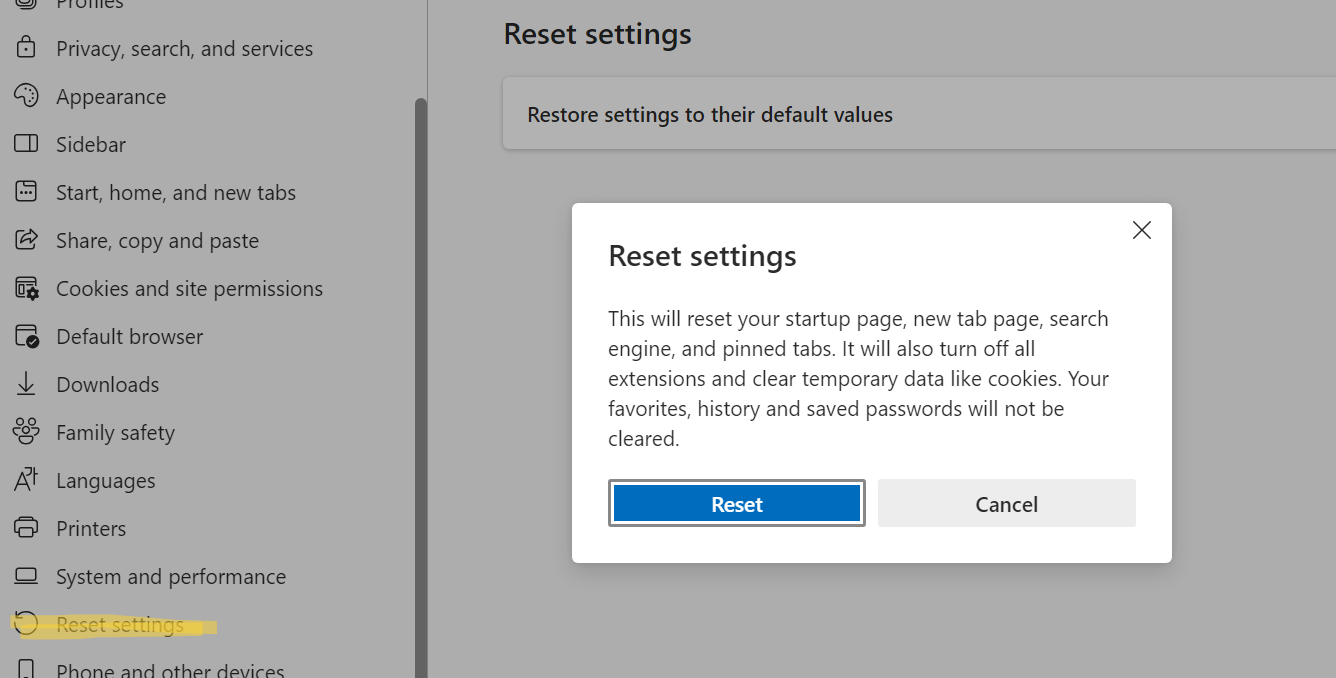Viewport: 1336px width, 678px height.
Task: Click the Appearance palette icon
Action: (26, 96)
